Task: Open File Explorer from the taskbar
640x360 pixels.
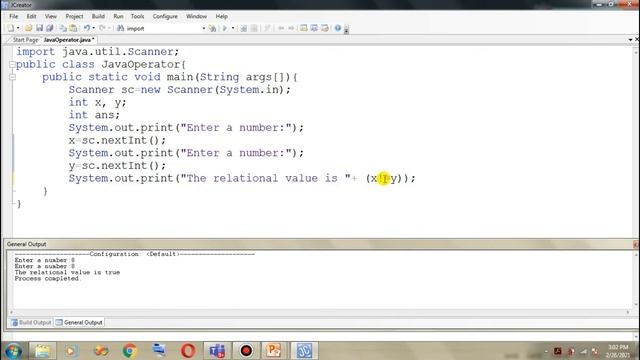Action: (42, 351)
